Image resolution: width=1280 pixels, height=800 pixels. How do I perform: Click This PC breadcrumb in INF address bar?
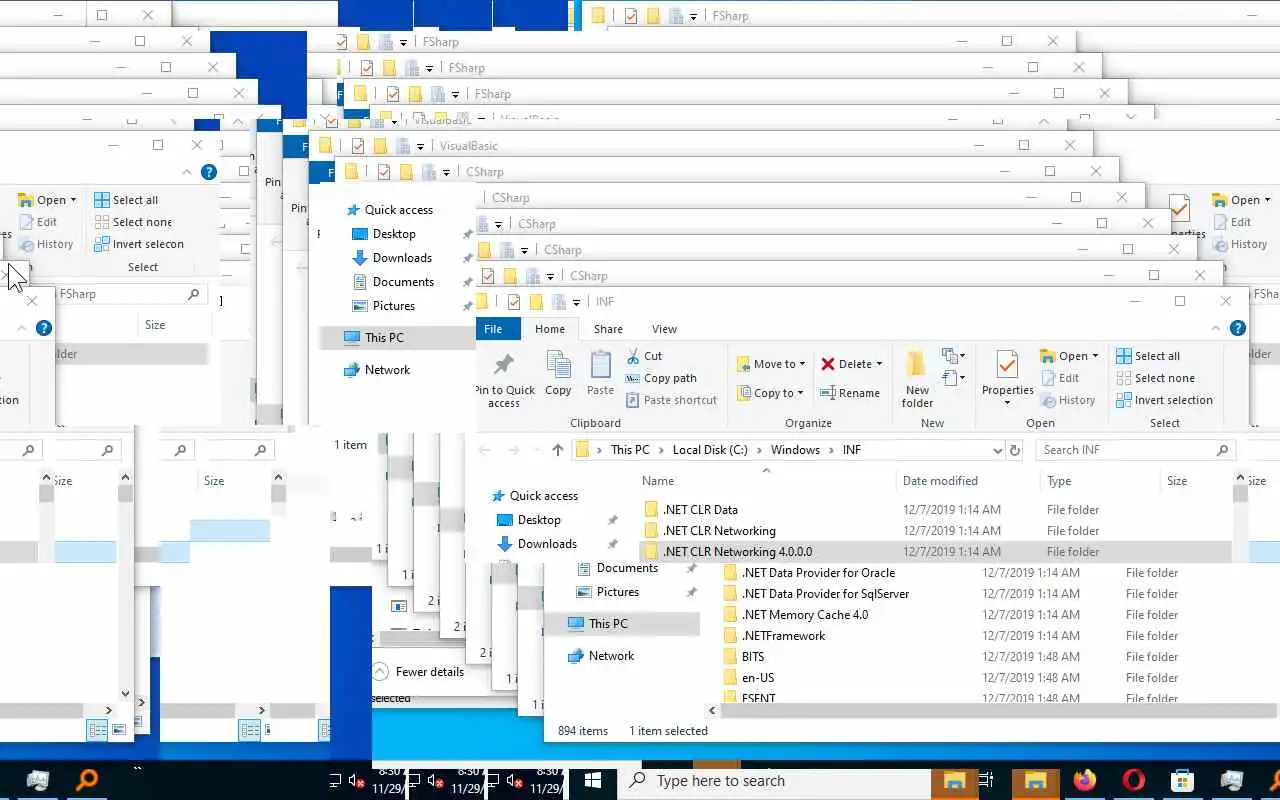630,450
